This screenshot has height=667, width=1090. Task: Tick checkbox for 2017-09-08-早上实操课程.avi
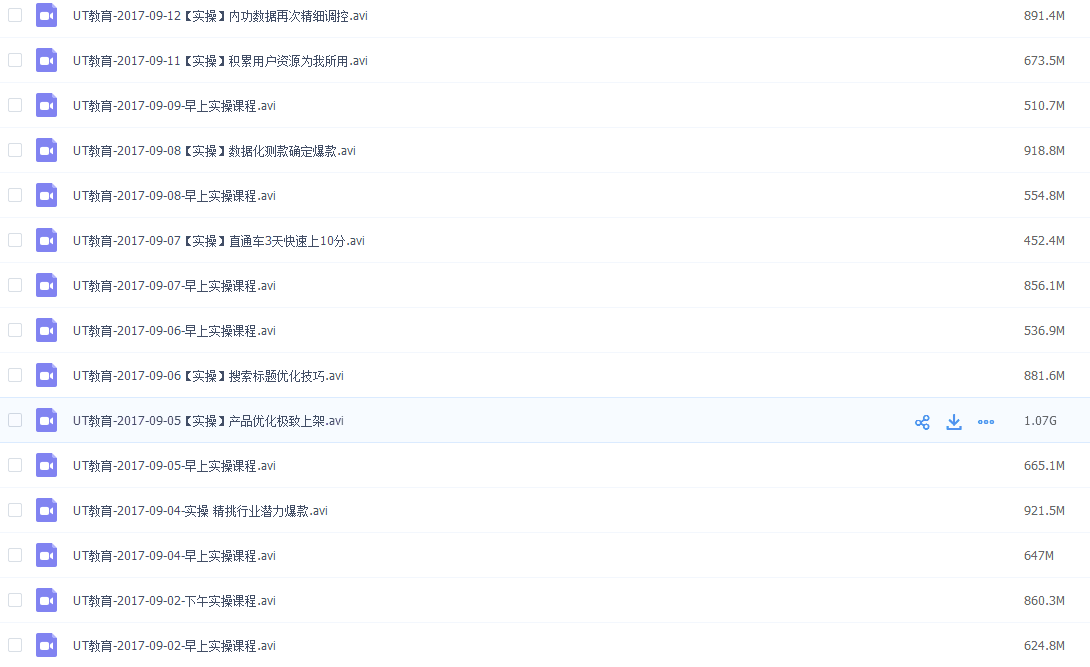click(x=15, y=195)
